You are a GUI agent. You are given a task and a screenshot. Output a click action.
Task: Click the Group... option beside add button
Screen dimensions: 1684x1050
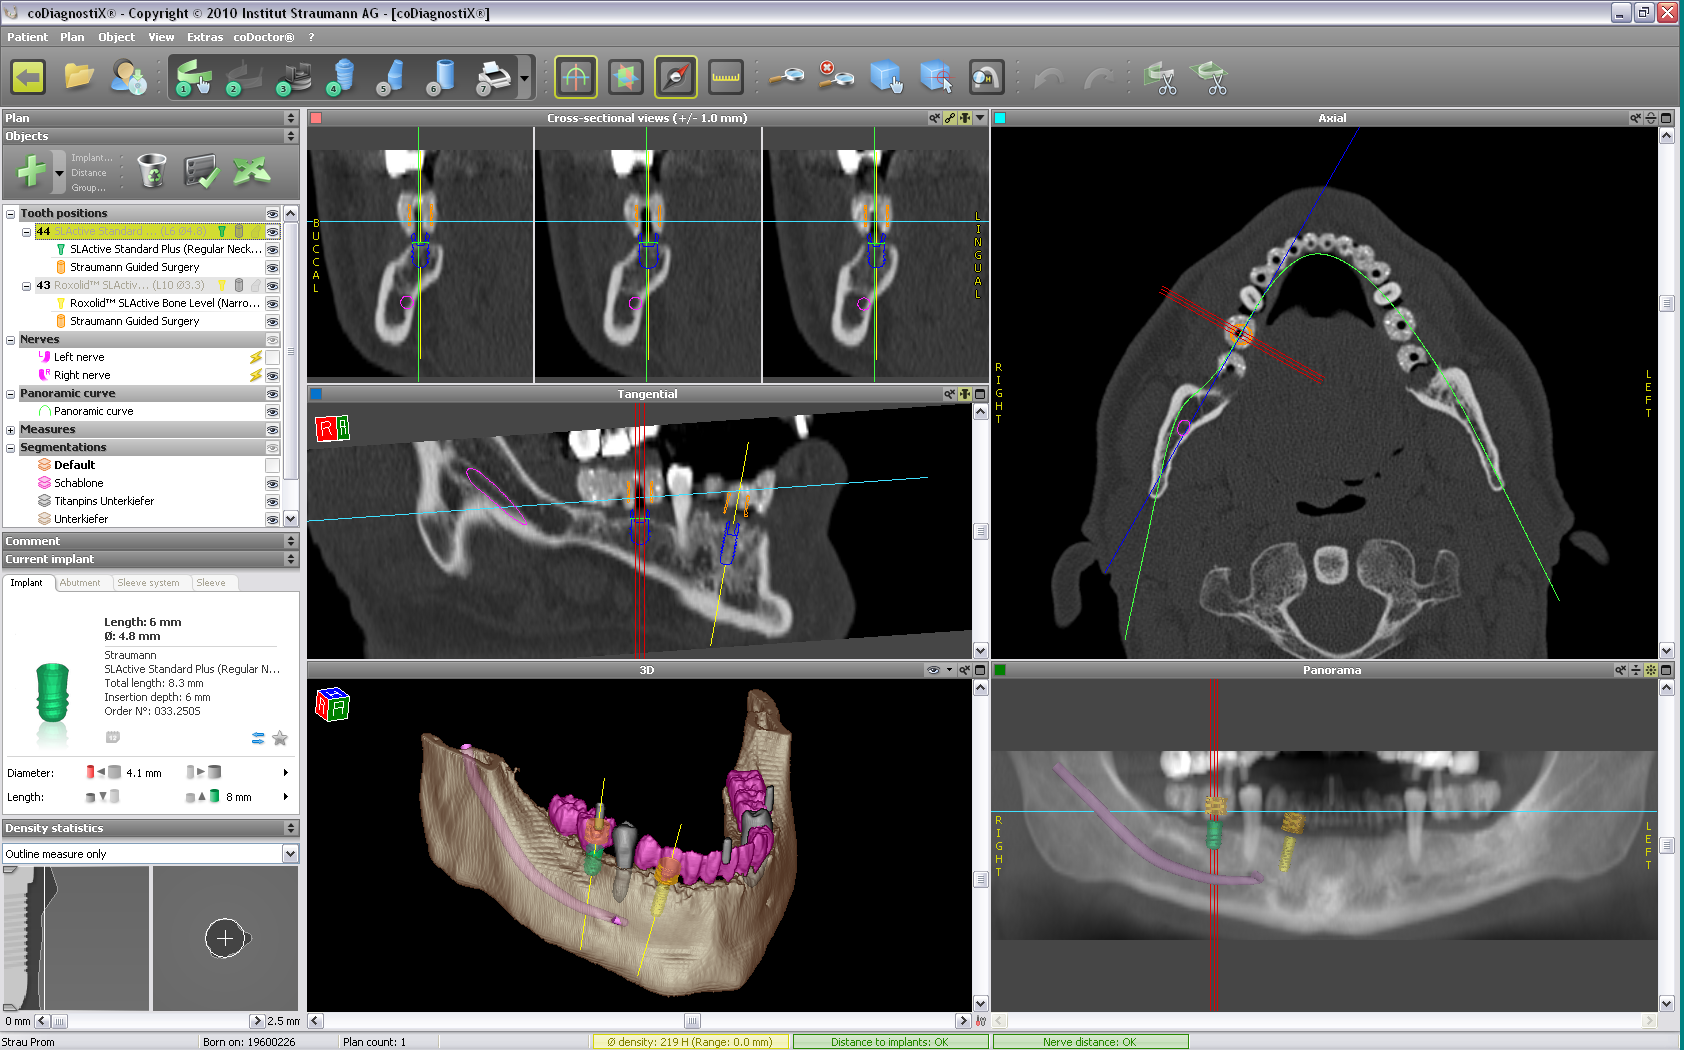(88, 188)
